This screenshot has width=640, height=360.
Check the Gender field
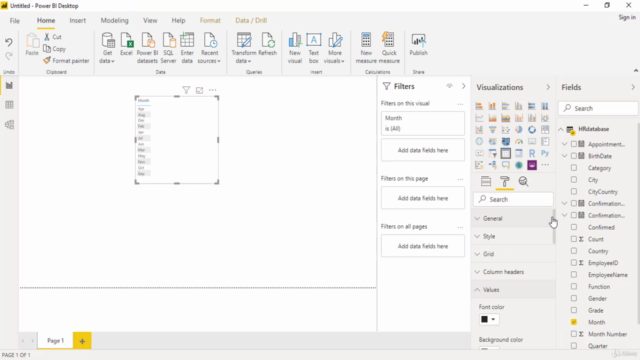[x=574, y=298]
